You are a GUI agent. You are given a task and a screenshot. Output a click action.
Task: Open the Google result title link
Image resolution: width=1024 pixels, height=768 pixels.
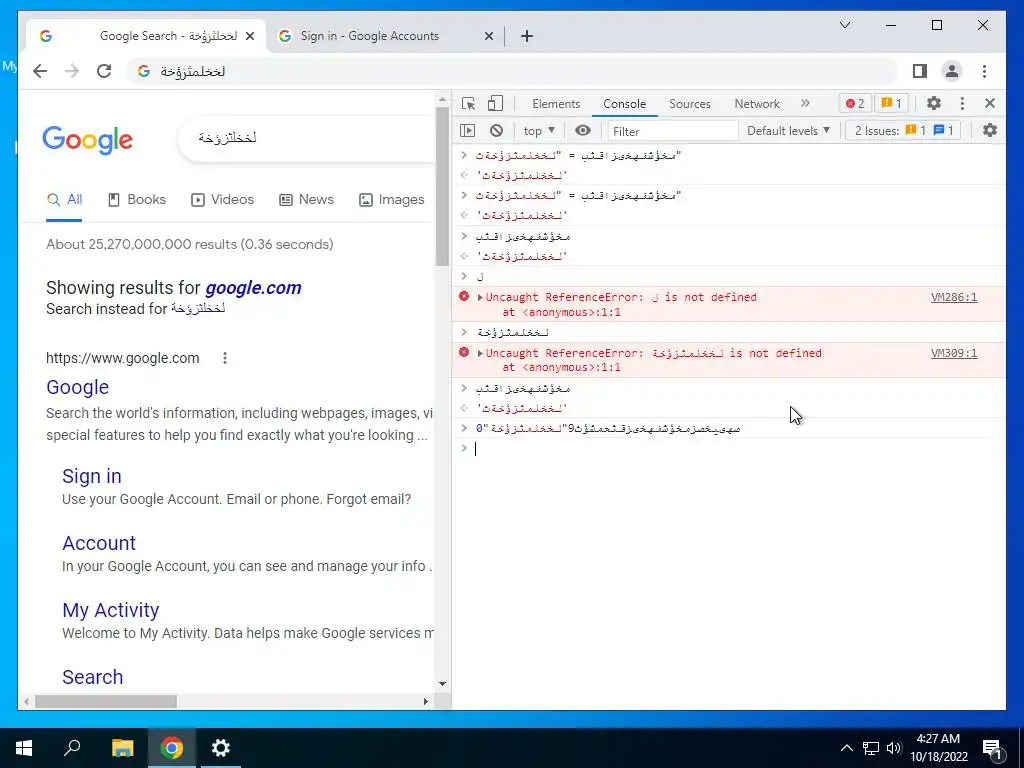point(77,387)
